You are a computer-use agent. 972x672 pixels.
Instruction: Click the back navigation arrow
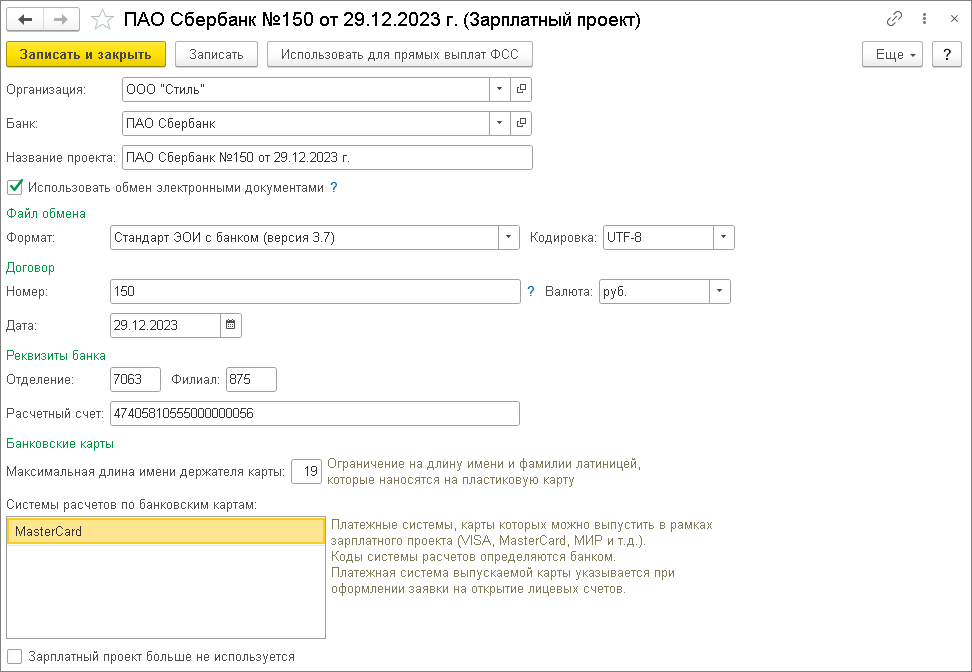click(26, 19)
